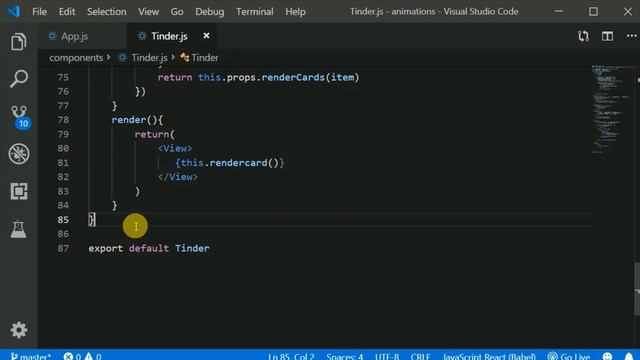Split the editor to the right
Viewport: 640px width, 360px height.
click(607, 36)
